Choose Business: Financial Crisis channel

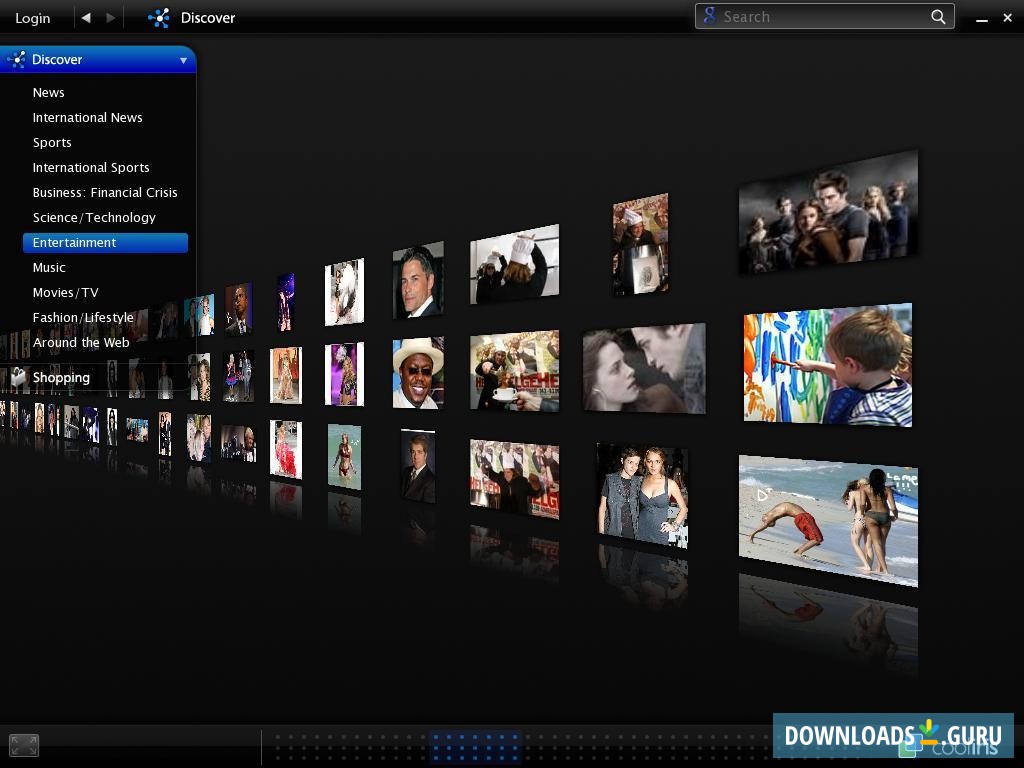[105, 192]
